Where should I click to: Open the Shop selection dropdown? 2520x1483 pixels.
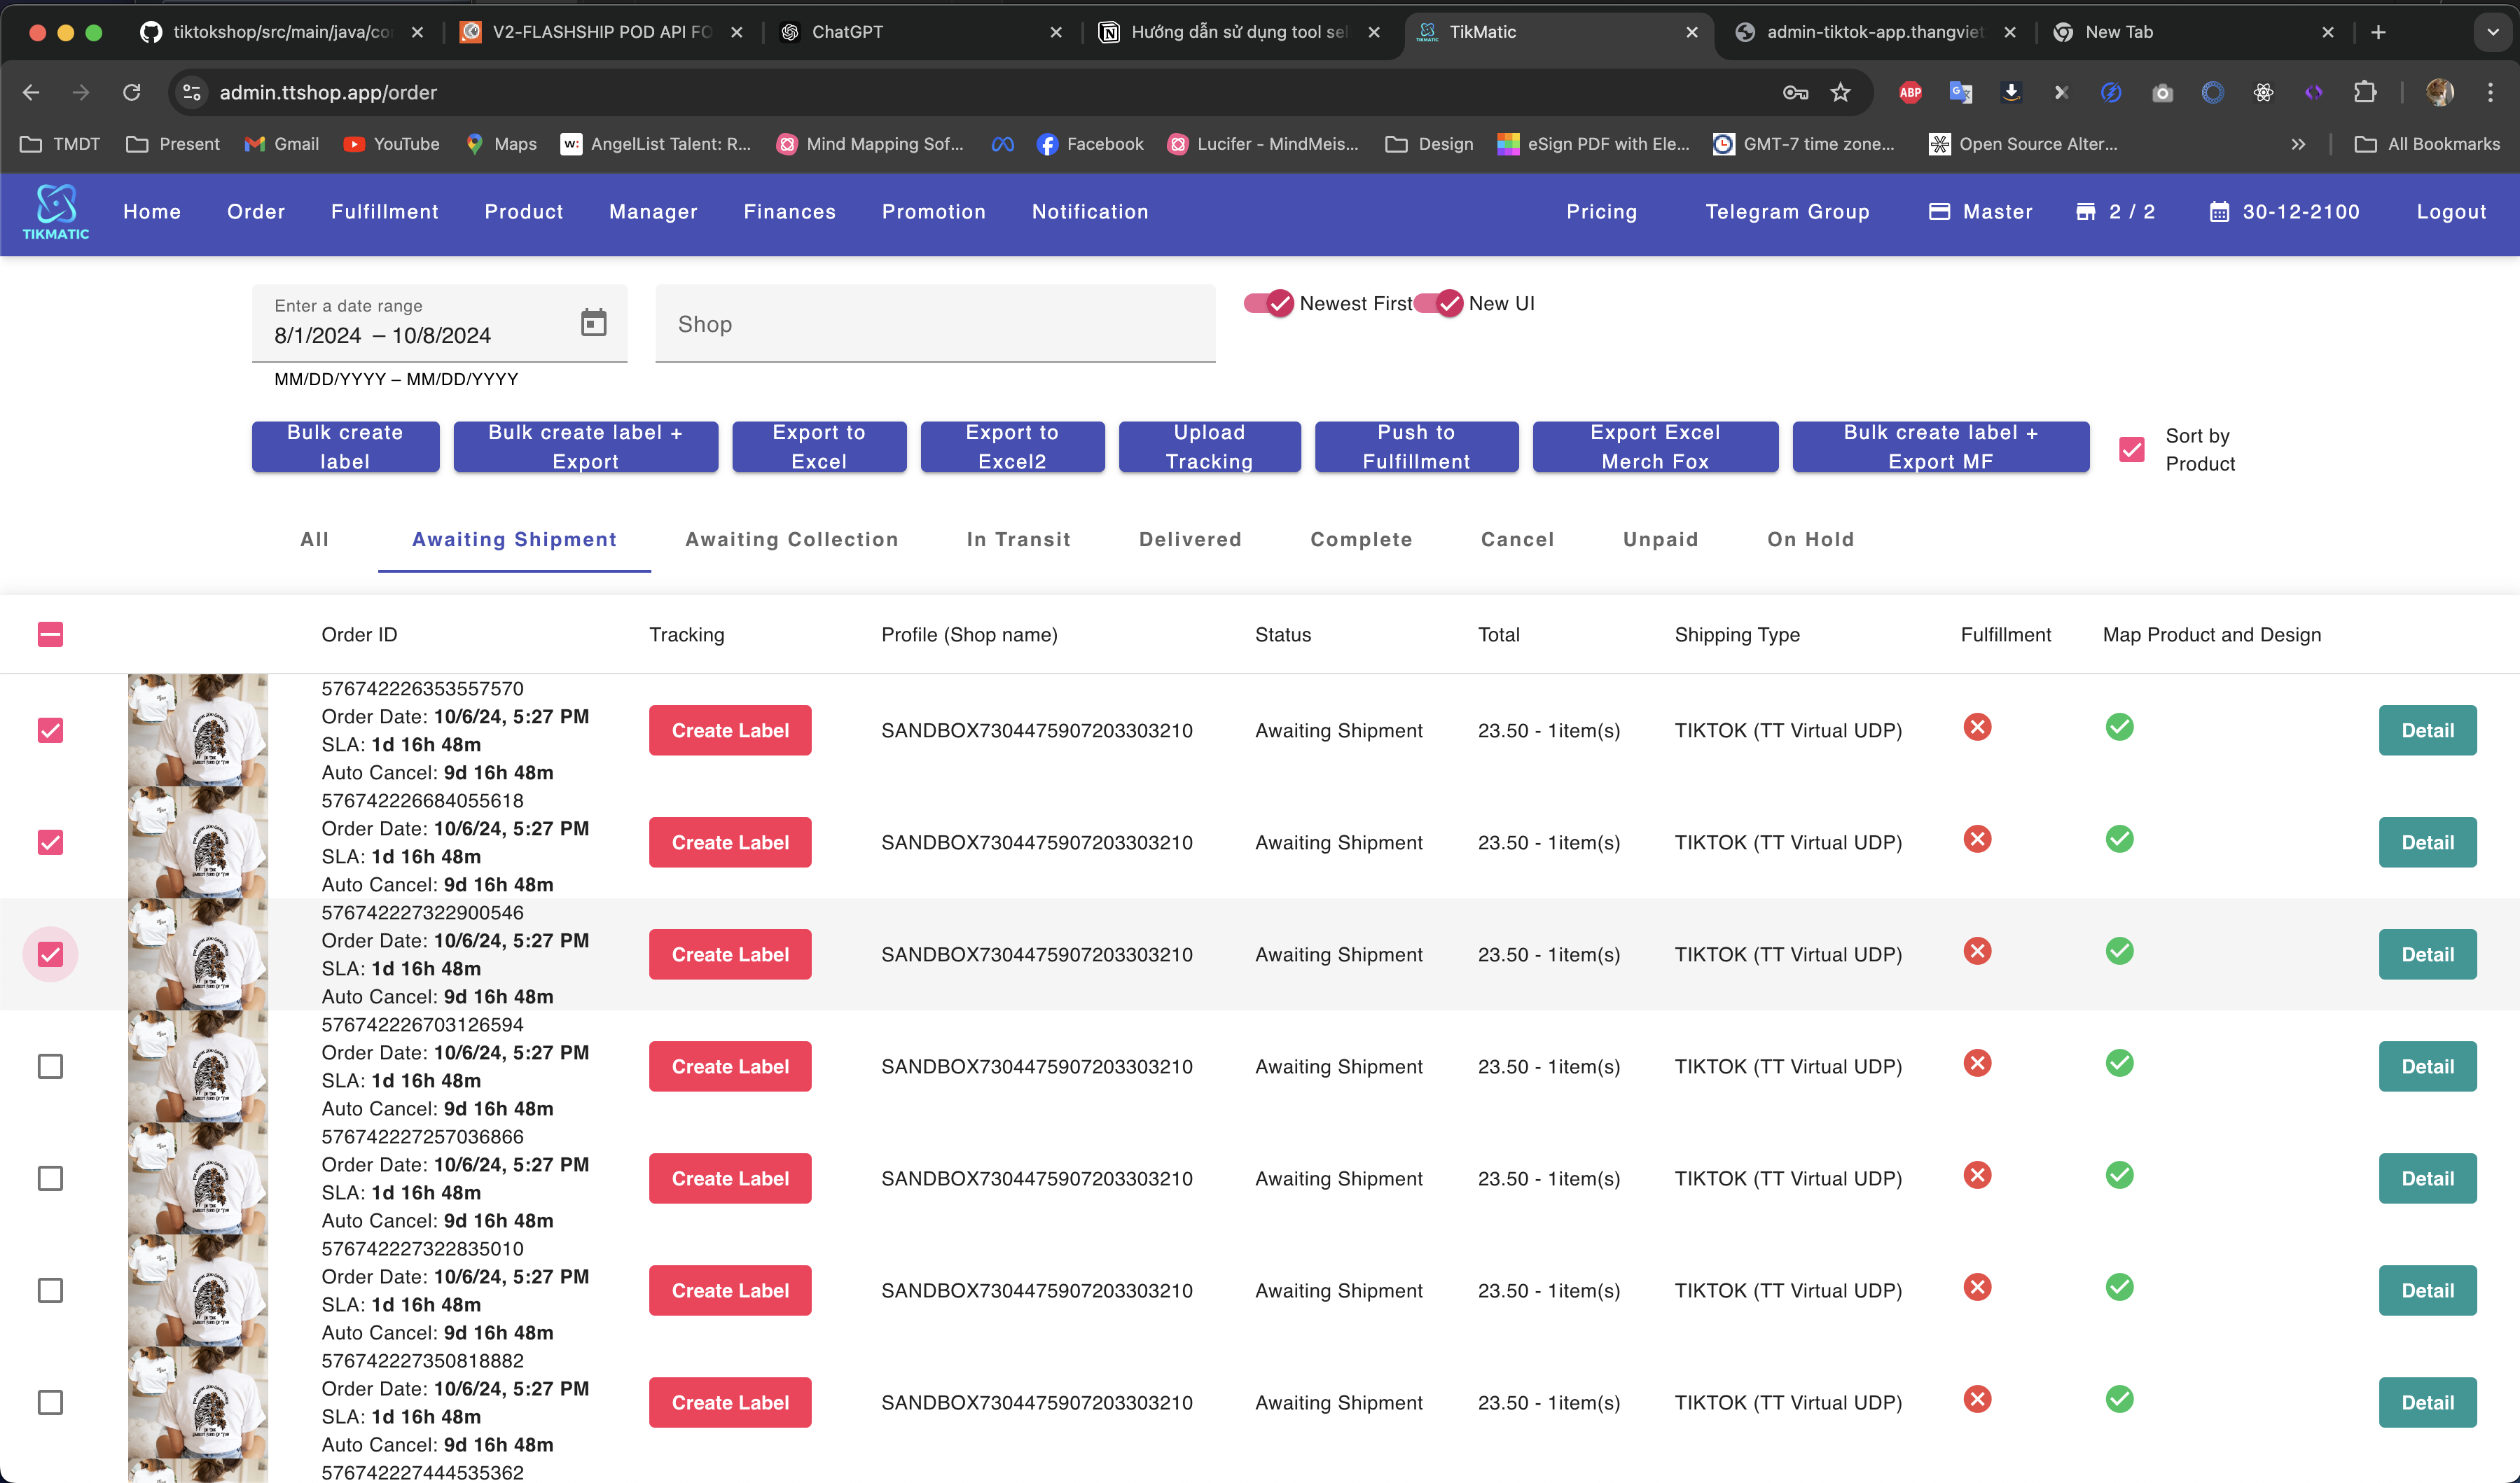point(934,324)
